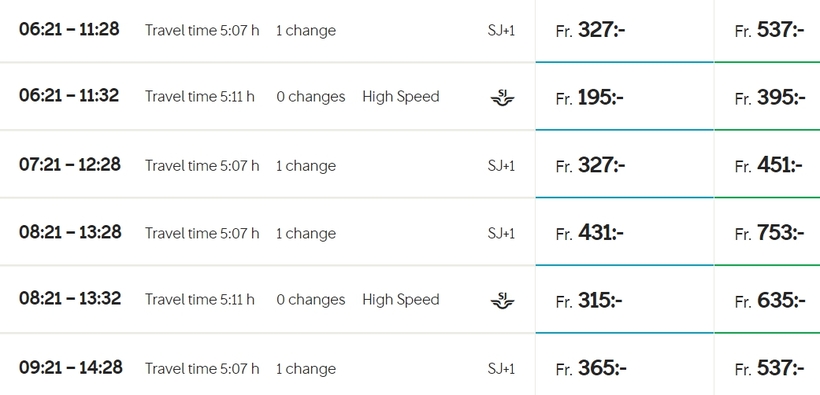Click the SJ logo icon on 08:21–13:32 row
Image resolution: width=820 pixels, height=395 pixels.
click(502, 300)
